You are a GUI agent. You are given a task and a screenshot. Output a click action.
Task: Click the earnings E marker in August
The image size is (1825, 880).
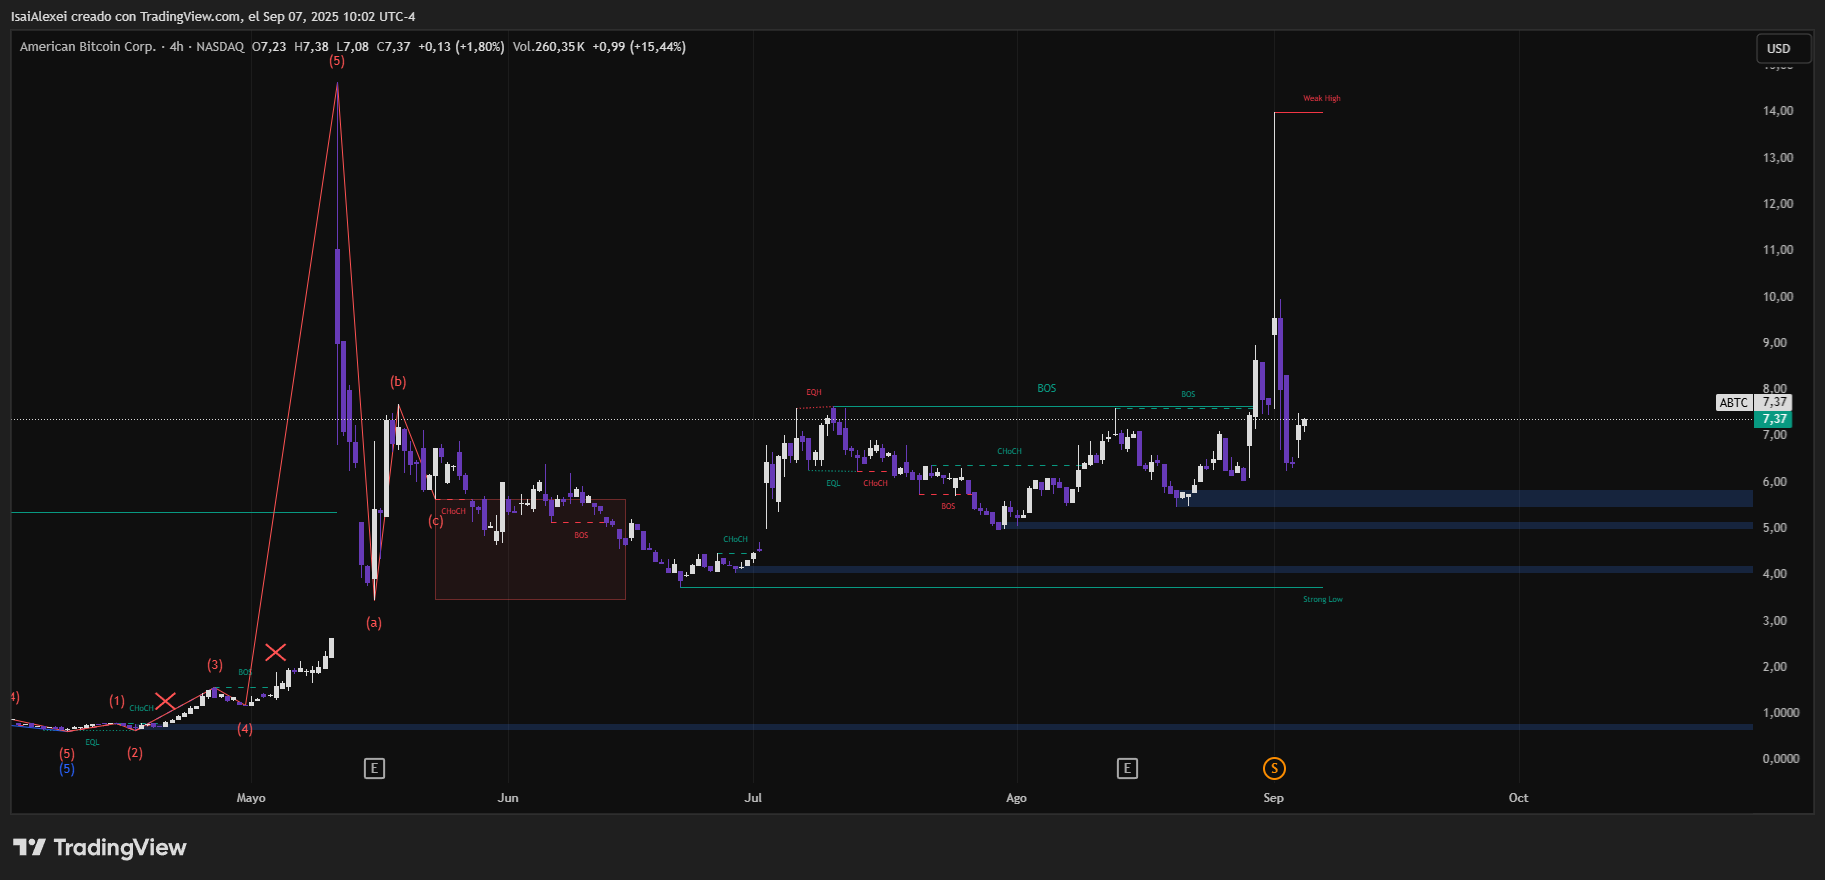1127,768
